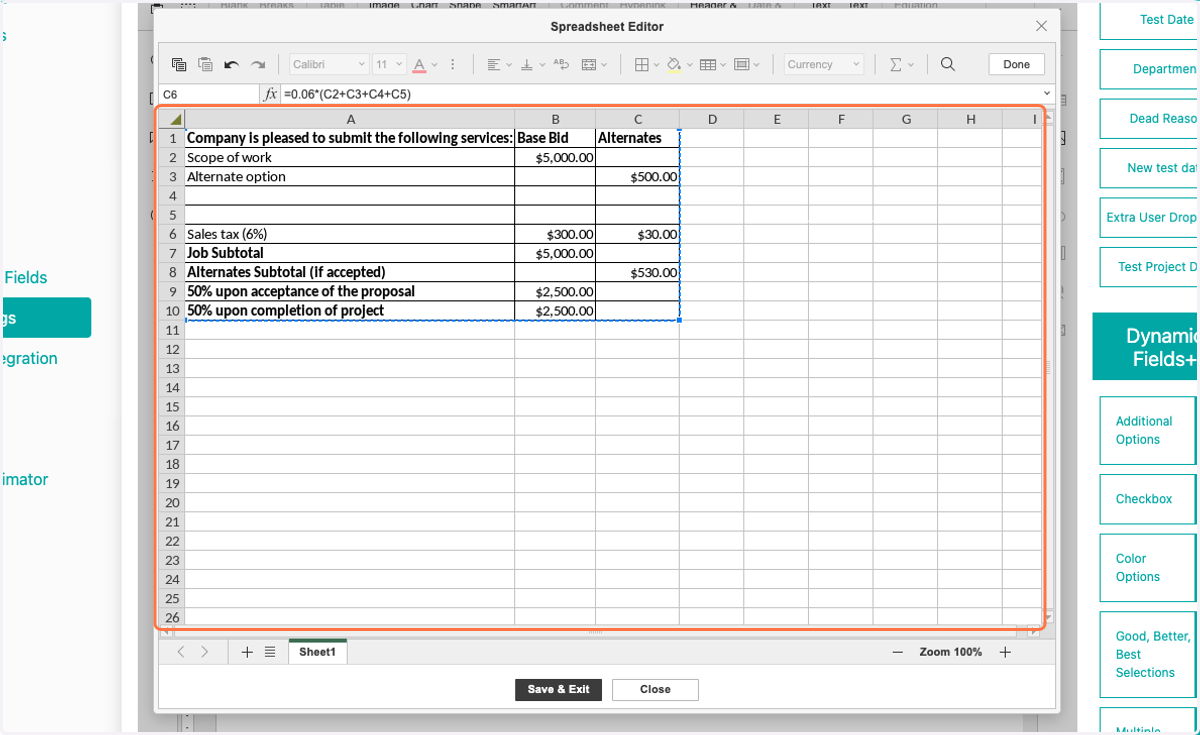This screenshot has width=1200, height=735.
Task: Click the Zoom 100% label
Action: [951, 652]
